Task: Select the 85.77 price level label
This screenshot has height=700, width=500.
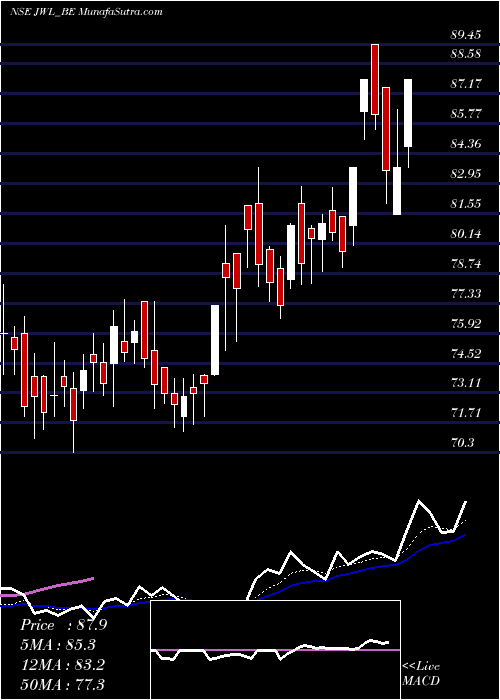Action: (x=466, y=113)
